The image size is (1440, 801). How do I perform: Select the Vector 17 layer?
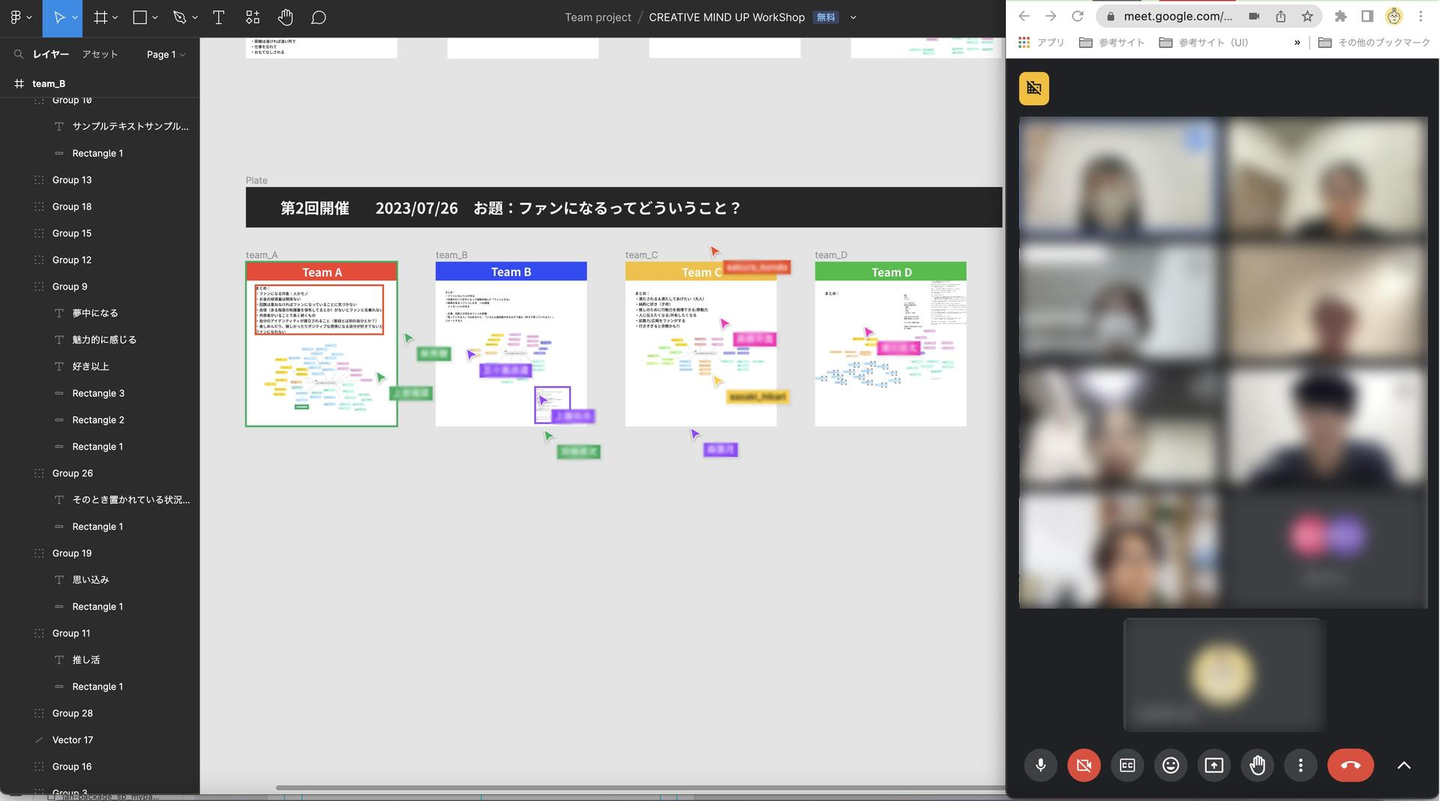(x=100, y=740)
